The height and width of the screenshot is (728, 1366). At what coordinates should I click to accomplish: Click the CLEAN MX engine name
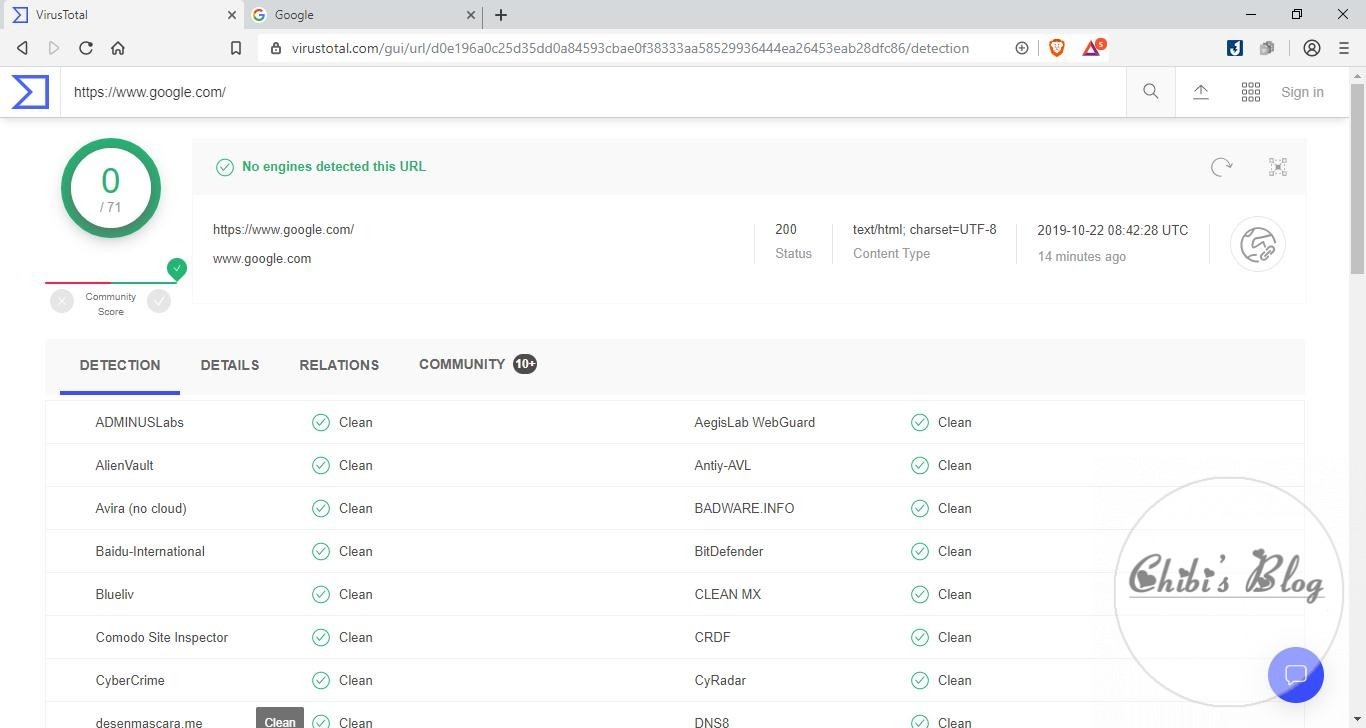(728, 594)
